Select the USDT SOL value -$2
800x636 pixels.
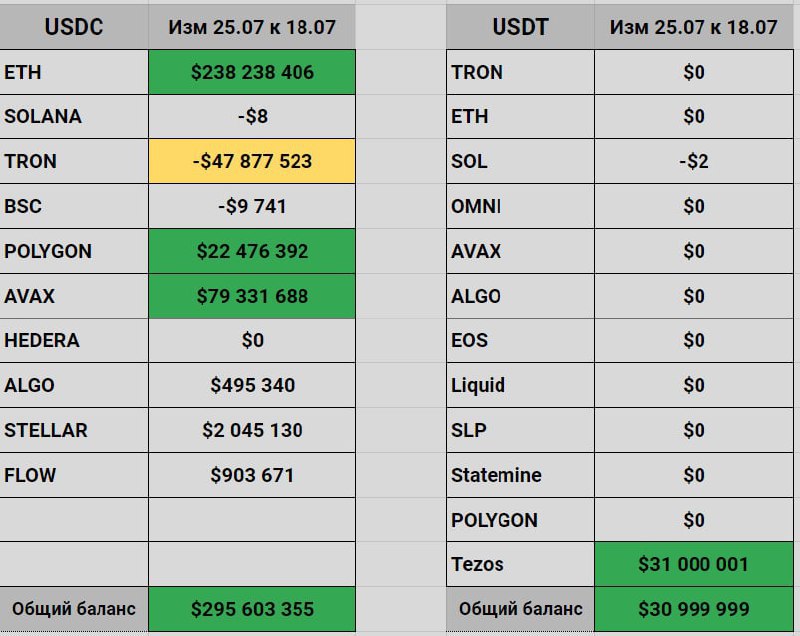[693, 161]
